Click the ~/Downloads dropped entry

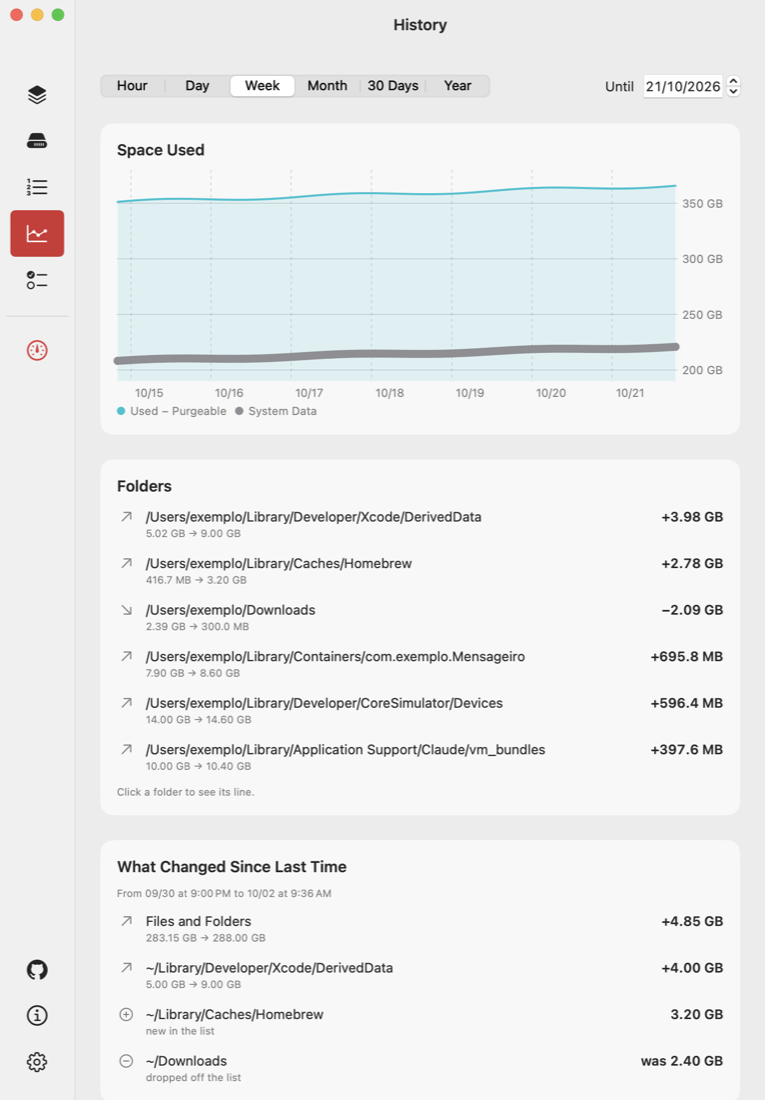420,1068
